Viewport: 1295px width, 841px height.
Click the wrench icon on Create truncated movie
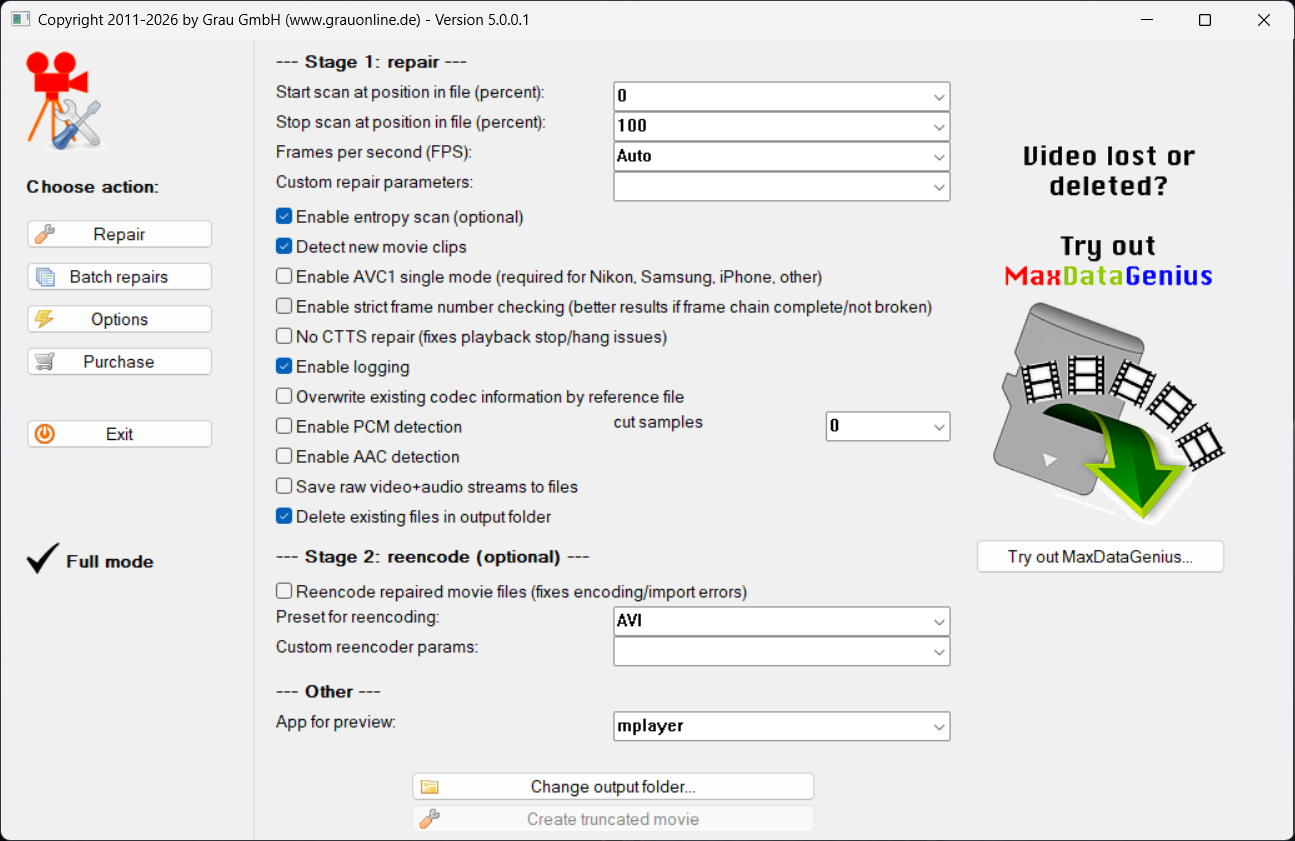pos(430,819)
